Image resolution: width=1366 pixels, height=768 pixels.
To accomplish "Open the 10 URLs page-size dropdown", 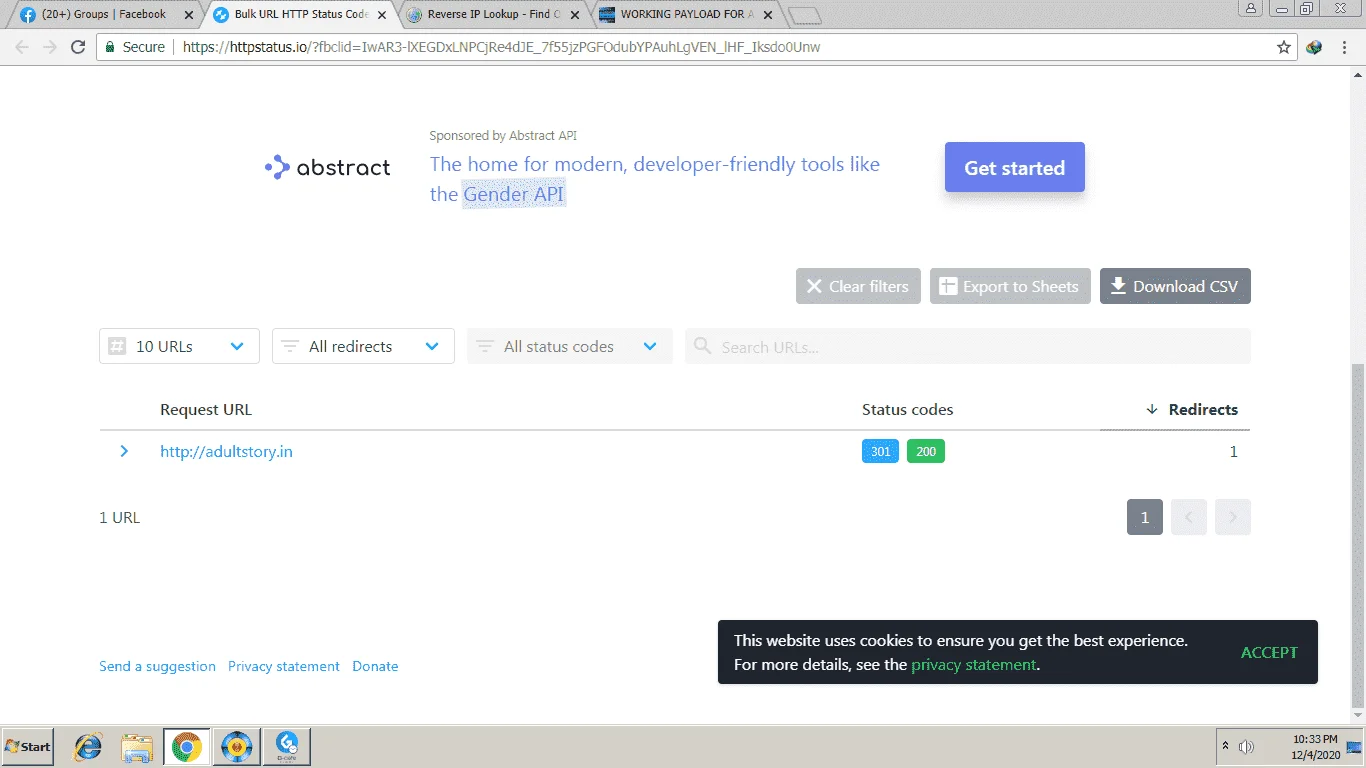I will click(179, 346).
